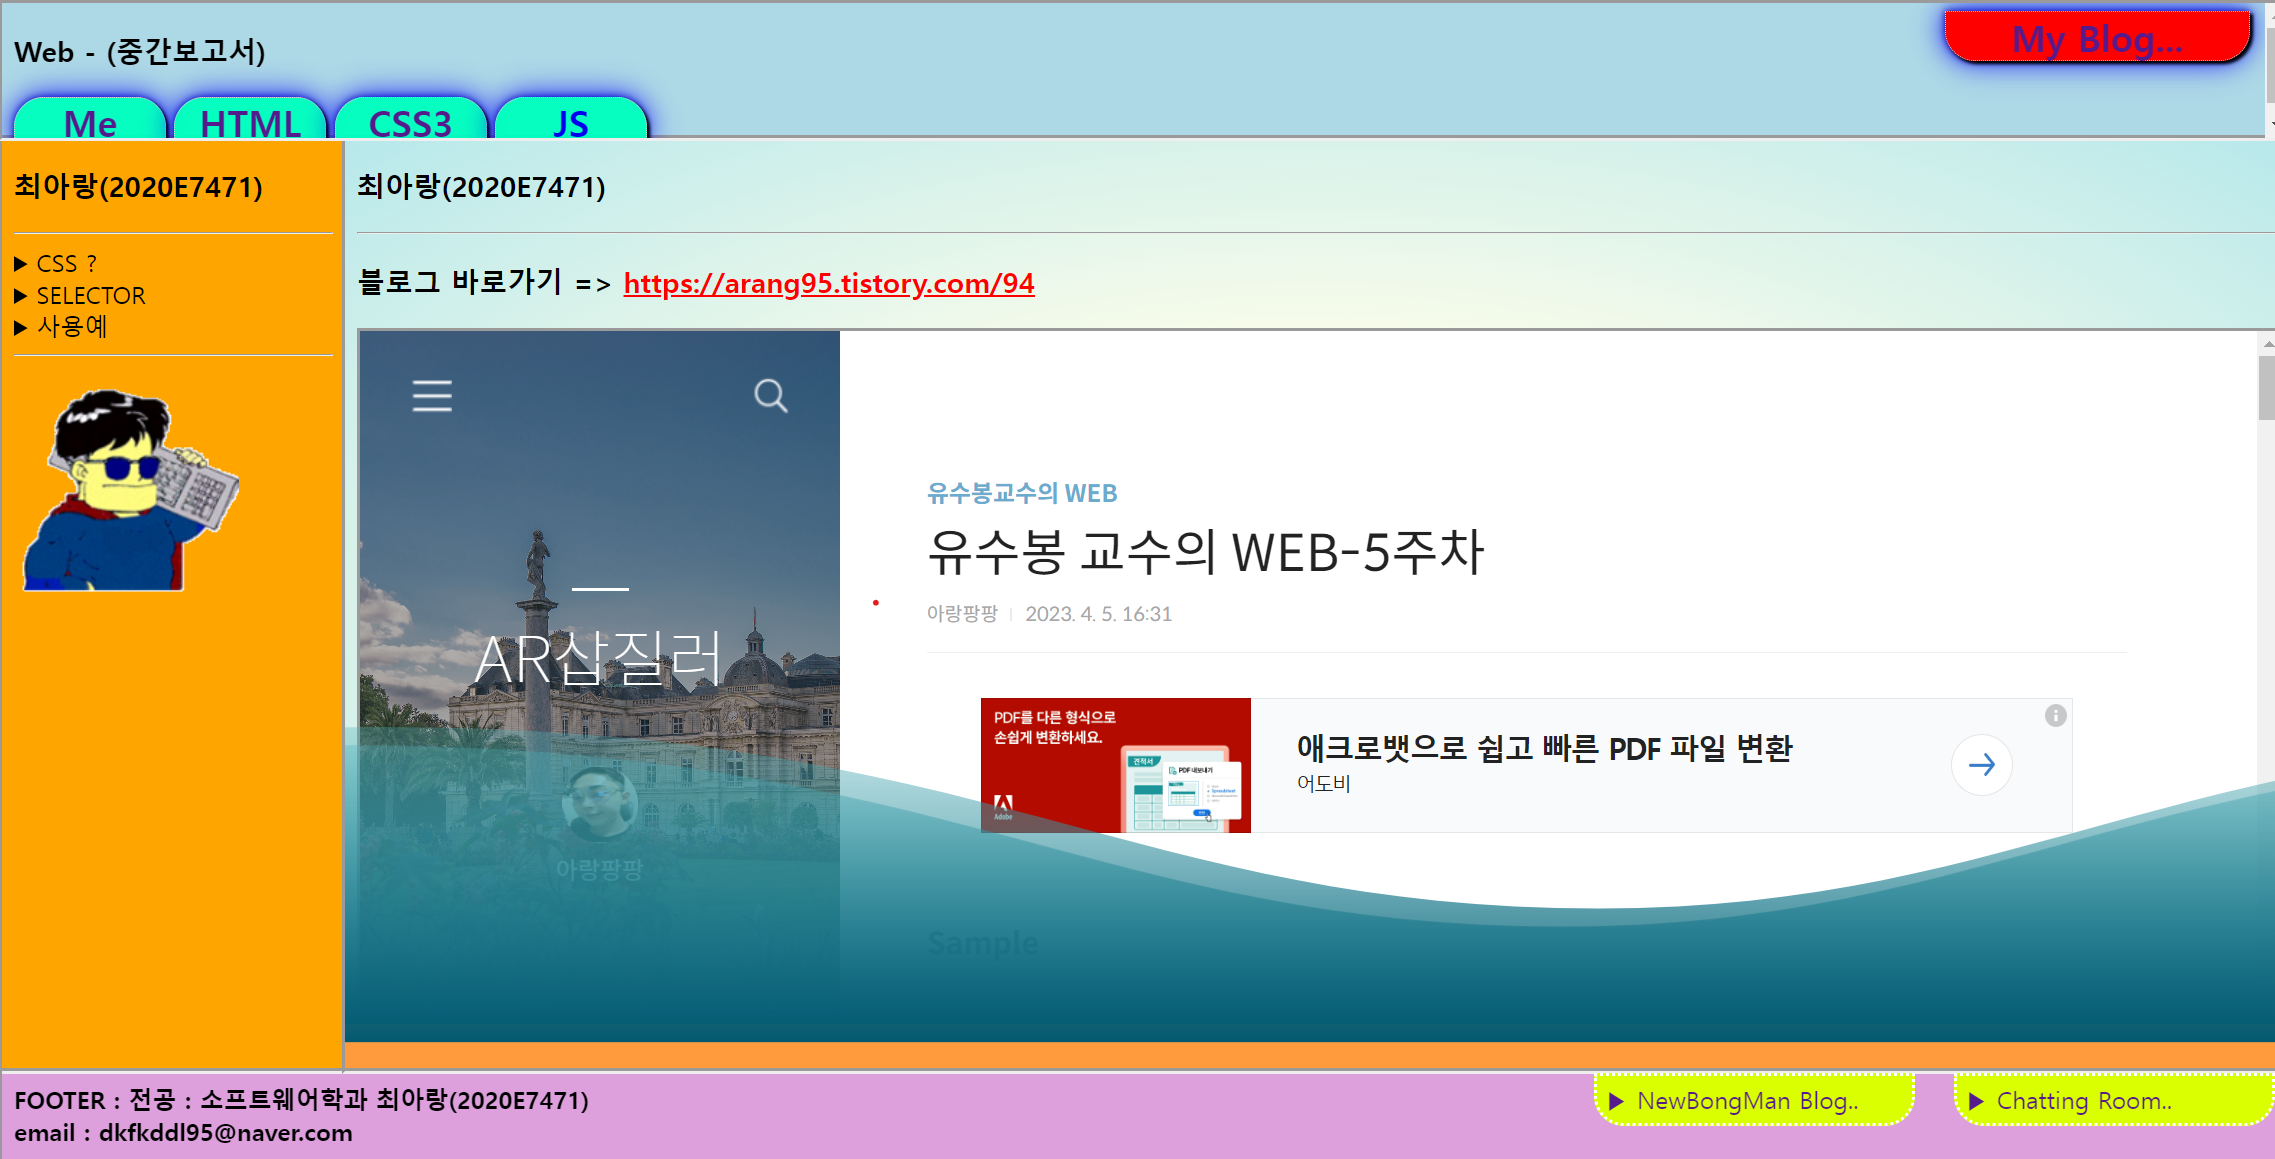Click the 유수봉교수의 WEB category link
Screen dimensions: 2275x1159
pyautogui.click(x=1021, y=493)
